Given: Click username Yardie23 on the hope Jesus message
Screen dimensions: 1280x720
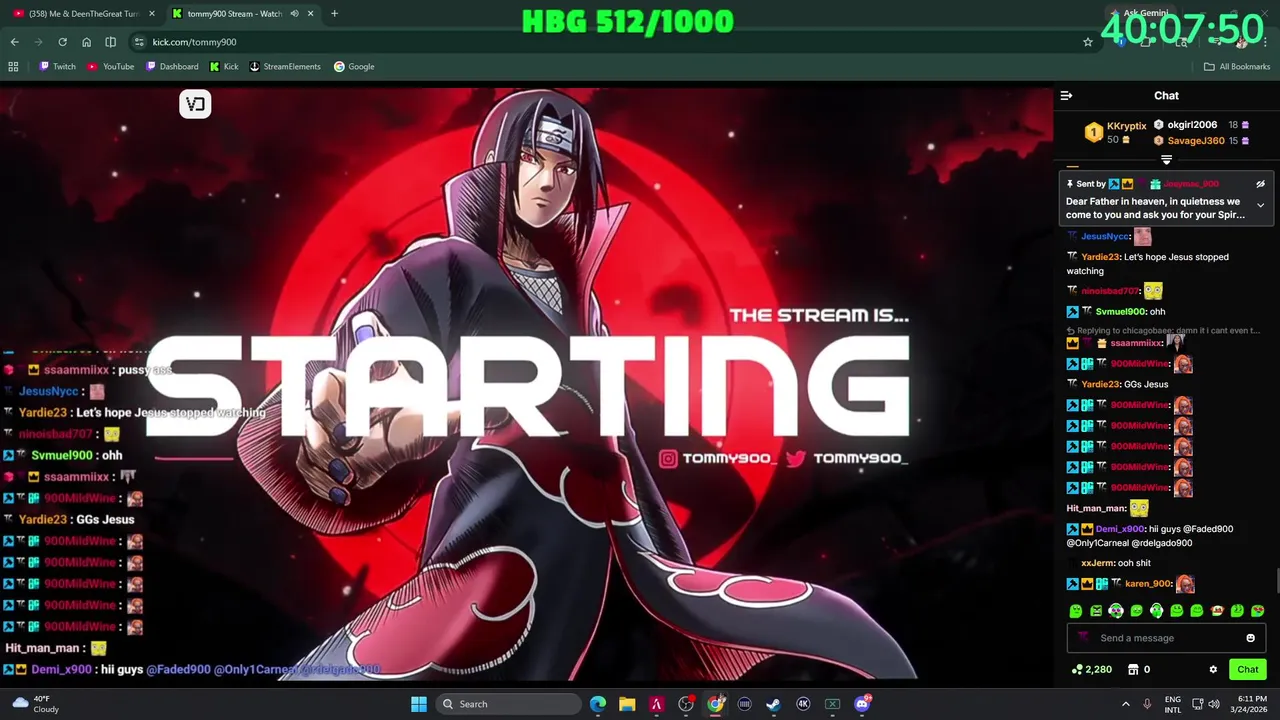Looking at the screenshot, I should click(x=1100, y=257).
